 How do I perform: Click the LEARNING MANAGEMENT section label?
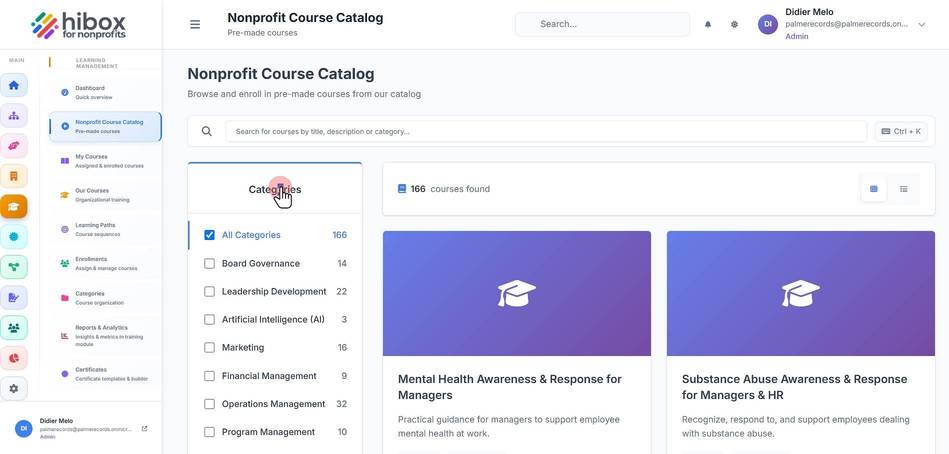click(x=97, y=63)
